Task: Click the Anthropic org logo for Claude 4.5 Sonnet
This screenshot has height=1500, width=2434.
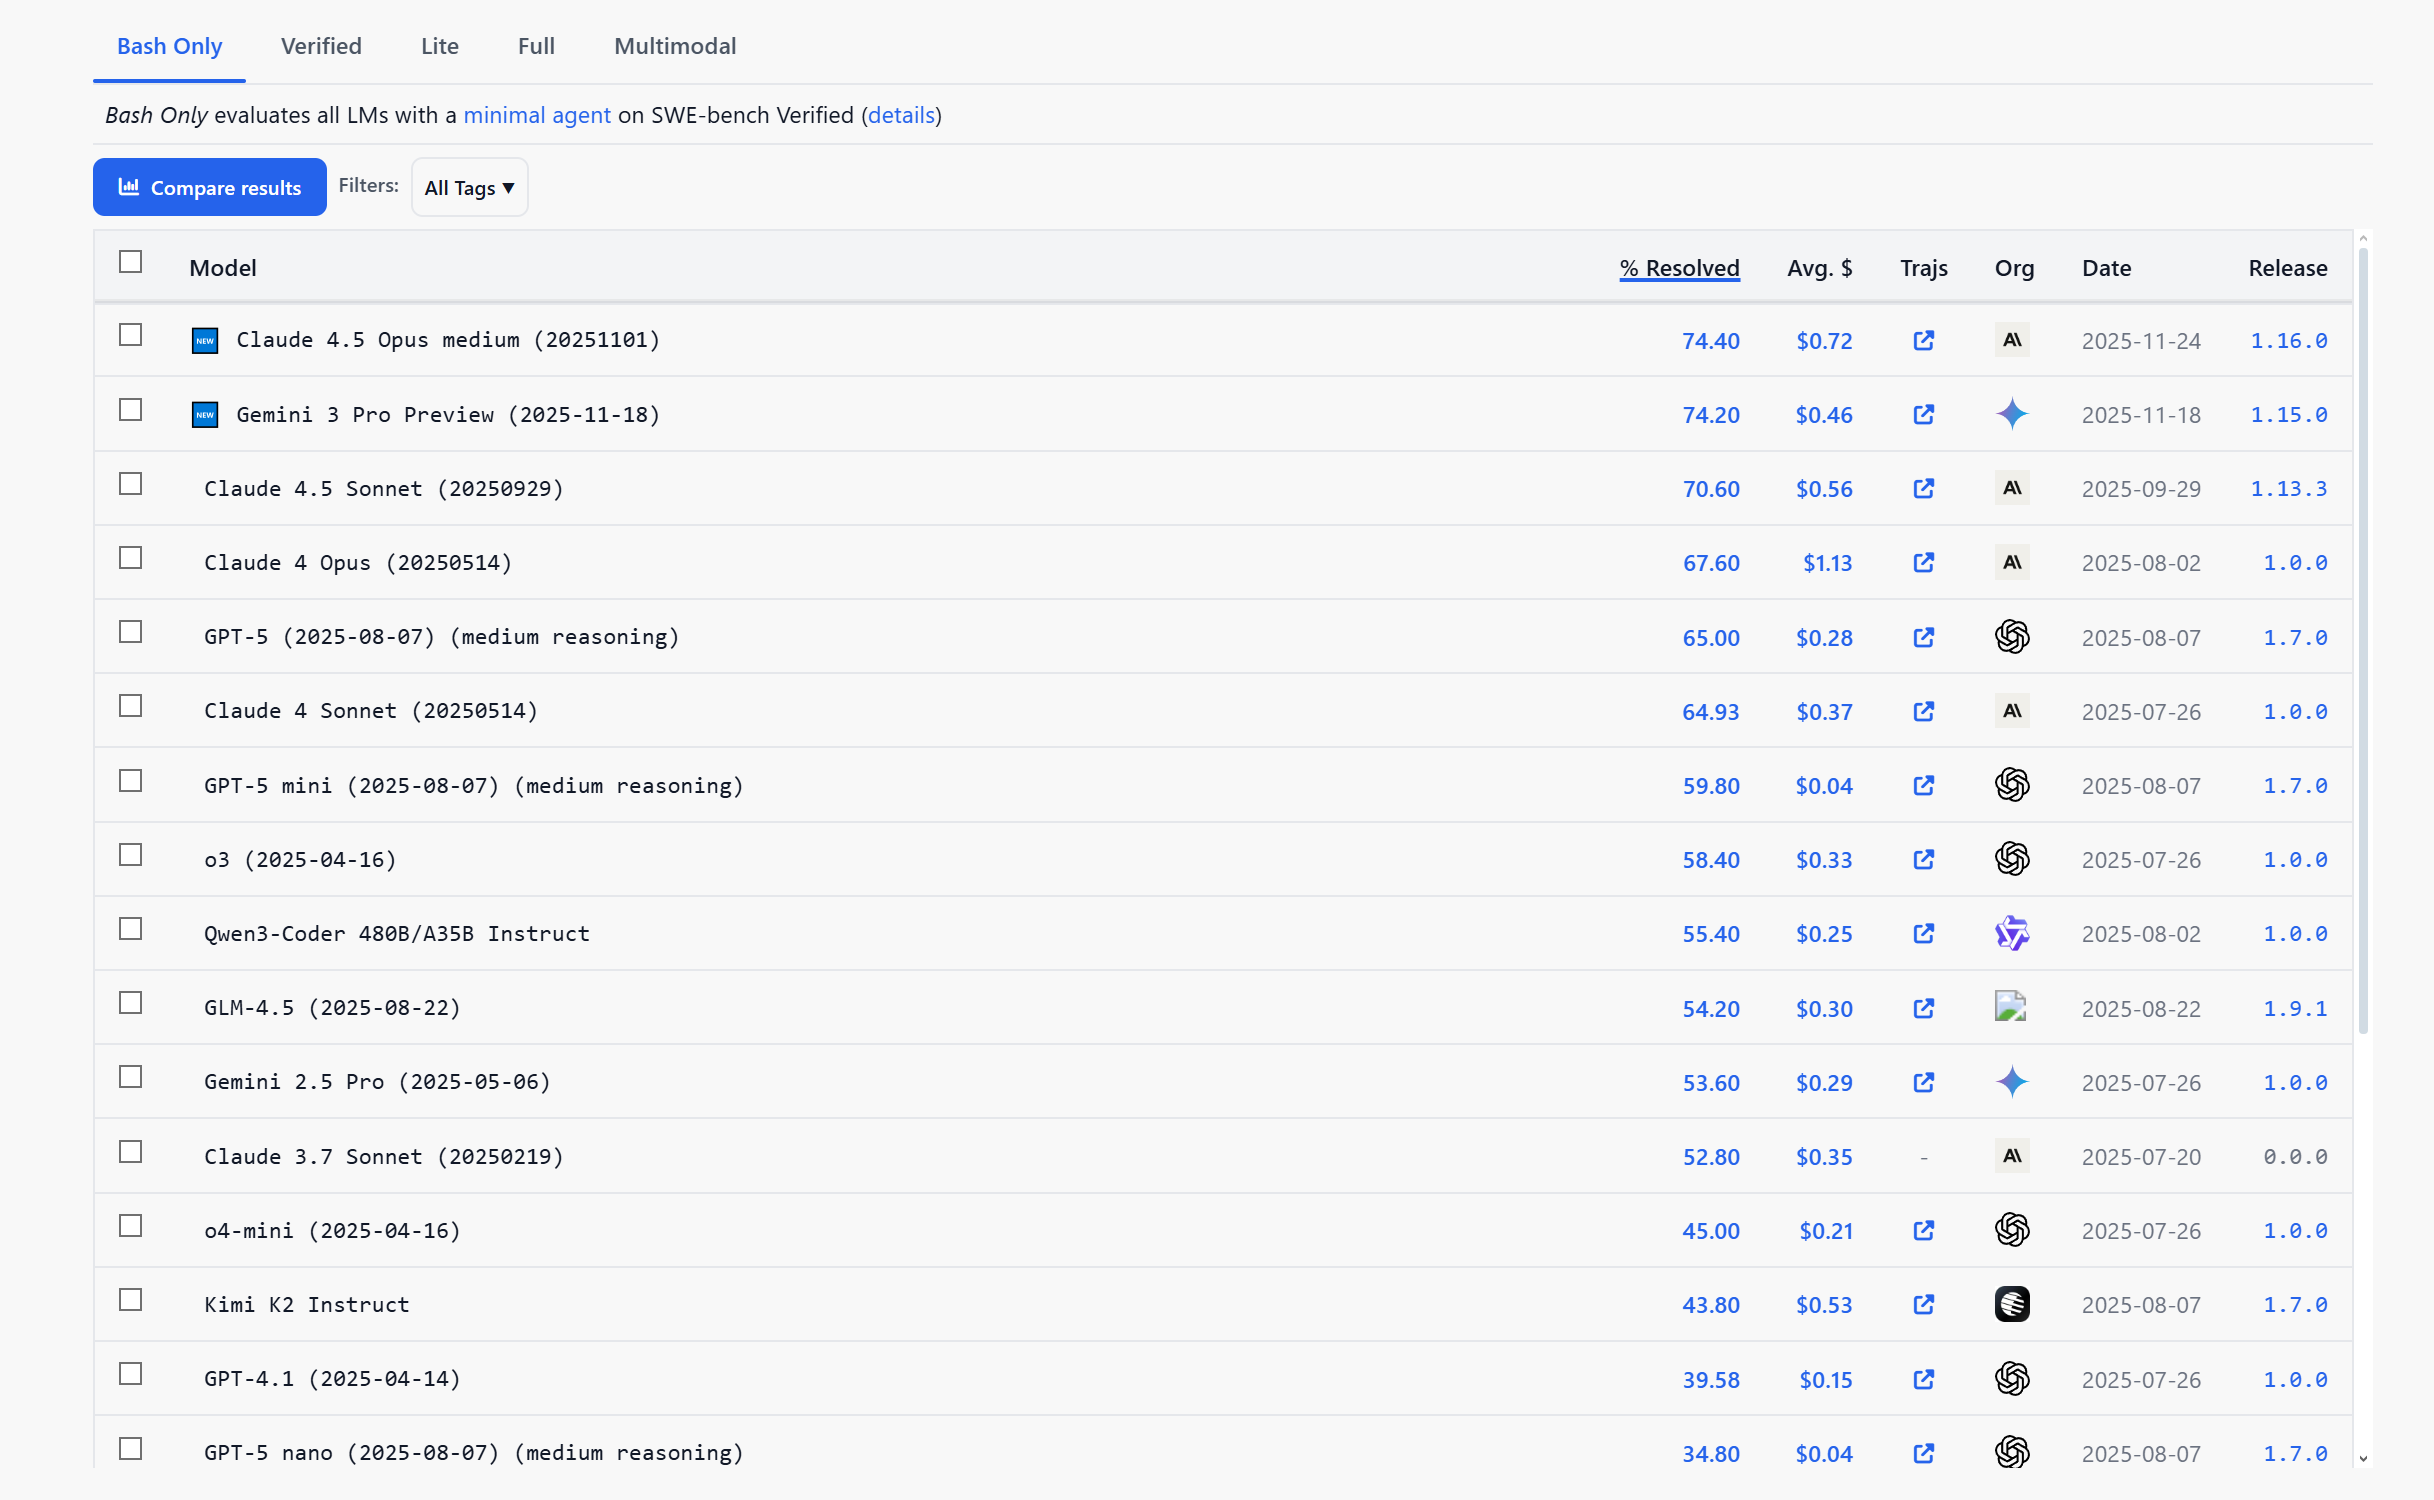Action: 2011,489
